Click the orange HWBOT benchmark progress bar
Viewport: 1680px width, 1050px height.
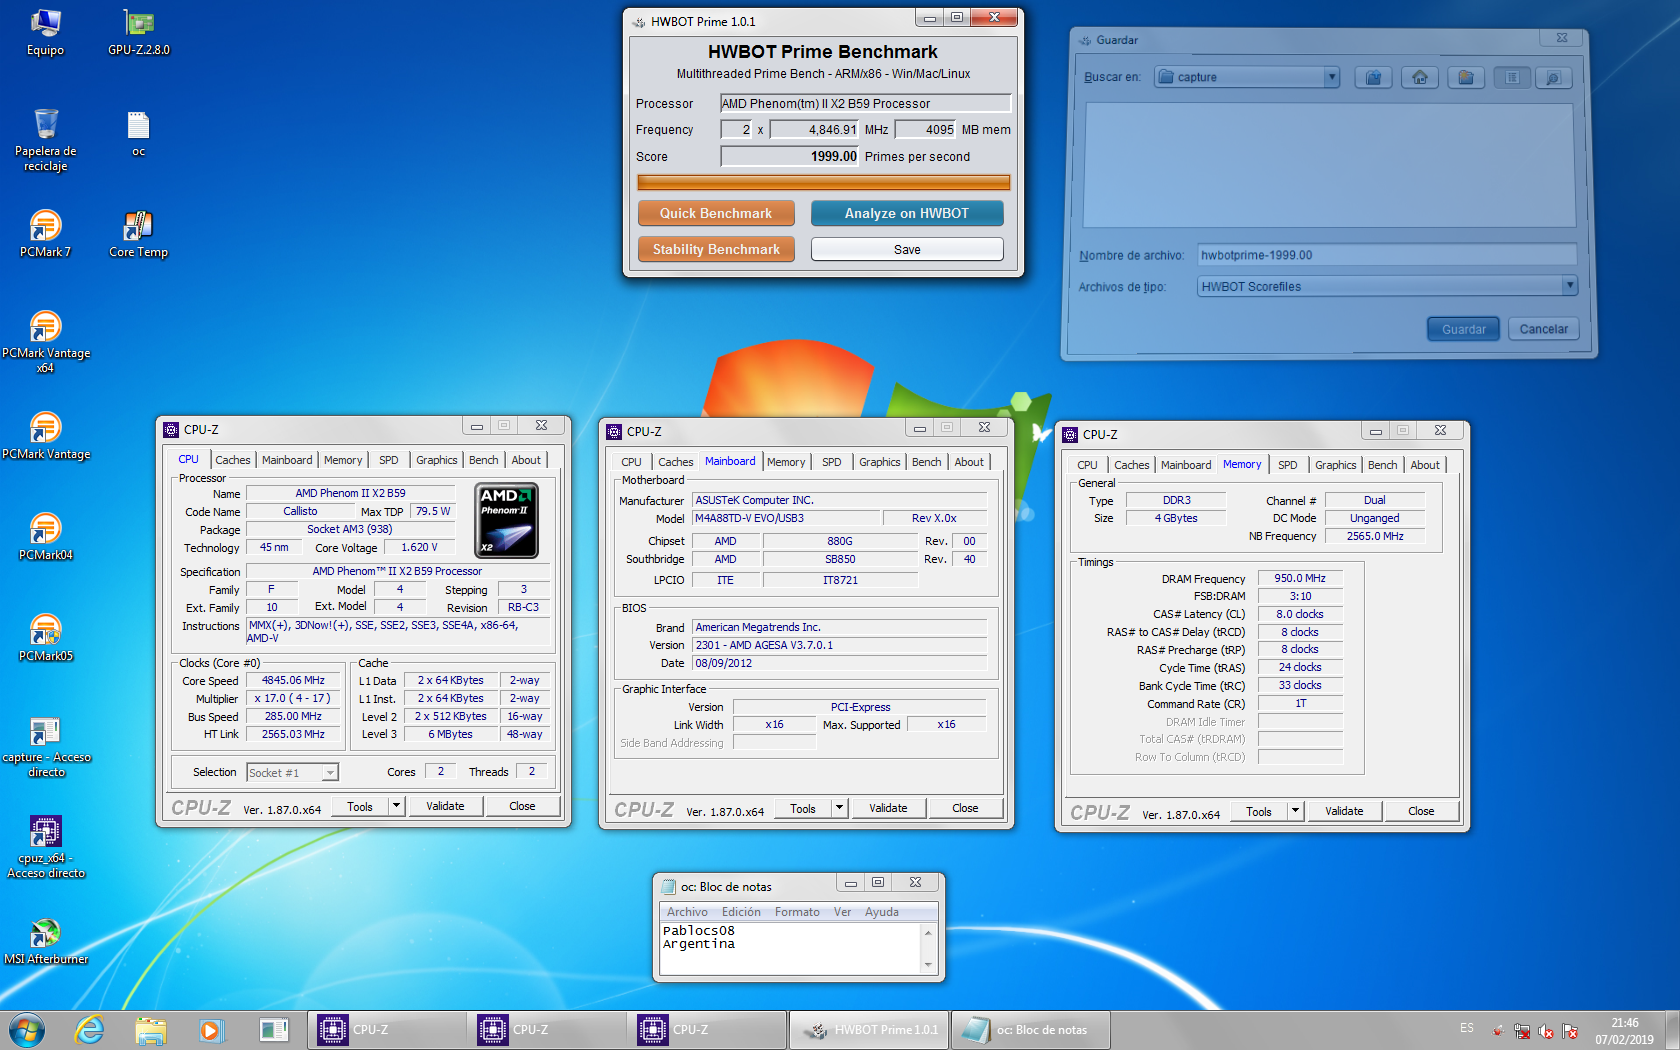[824, 182]
